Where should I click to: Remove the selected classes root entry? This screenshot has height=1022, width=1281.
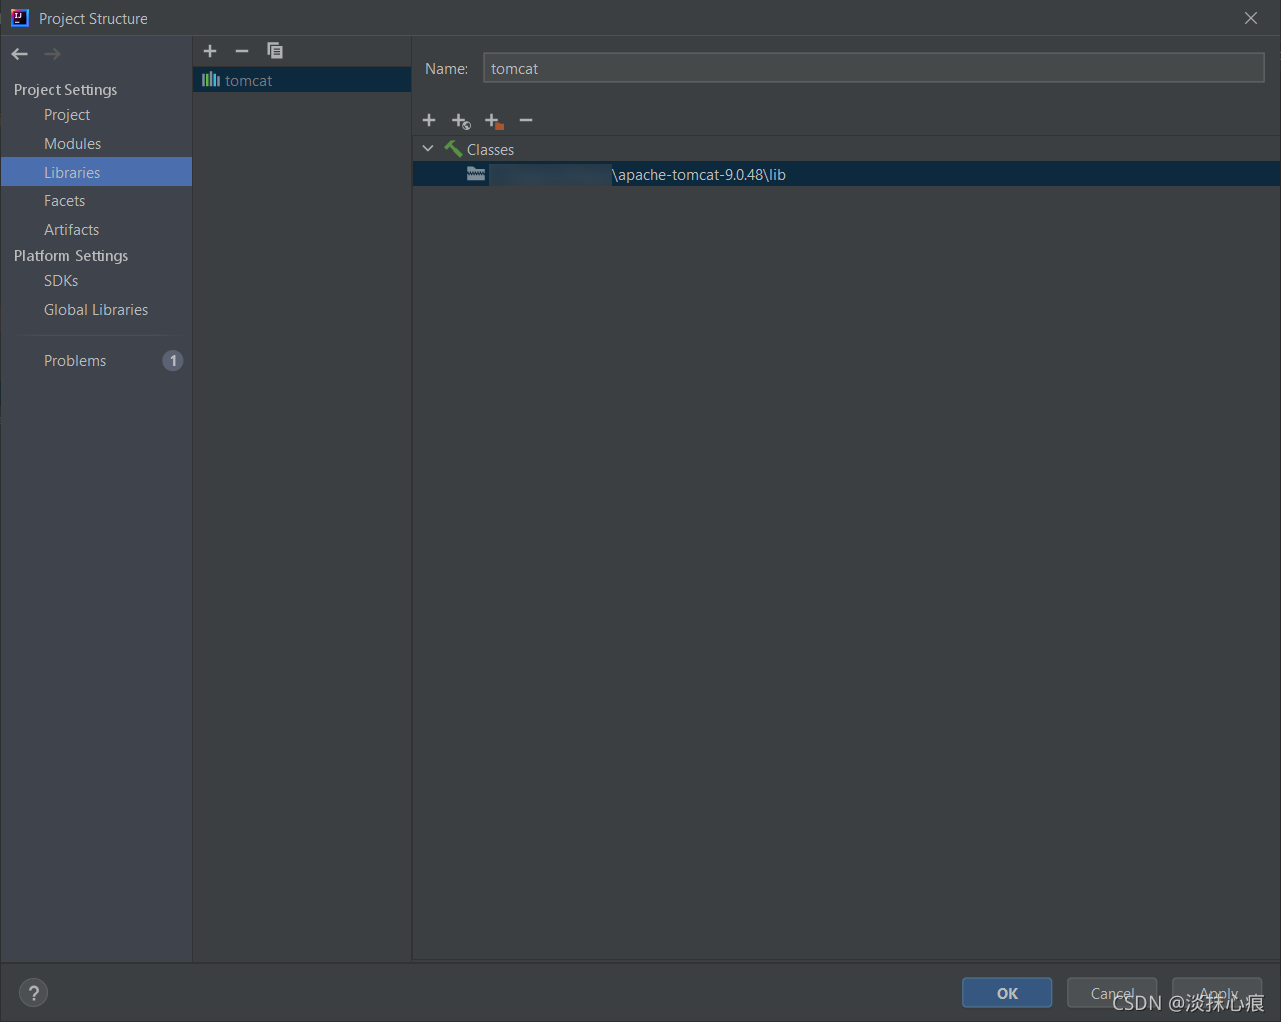(526, 120)
